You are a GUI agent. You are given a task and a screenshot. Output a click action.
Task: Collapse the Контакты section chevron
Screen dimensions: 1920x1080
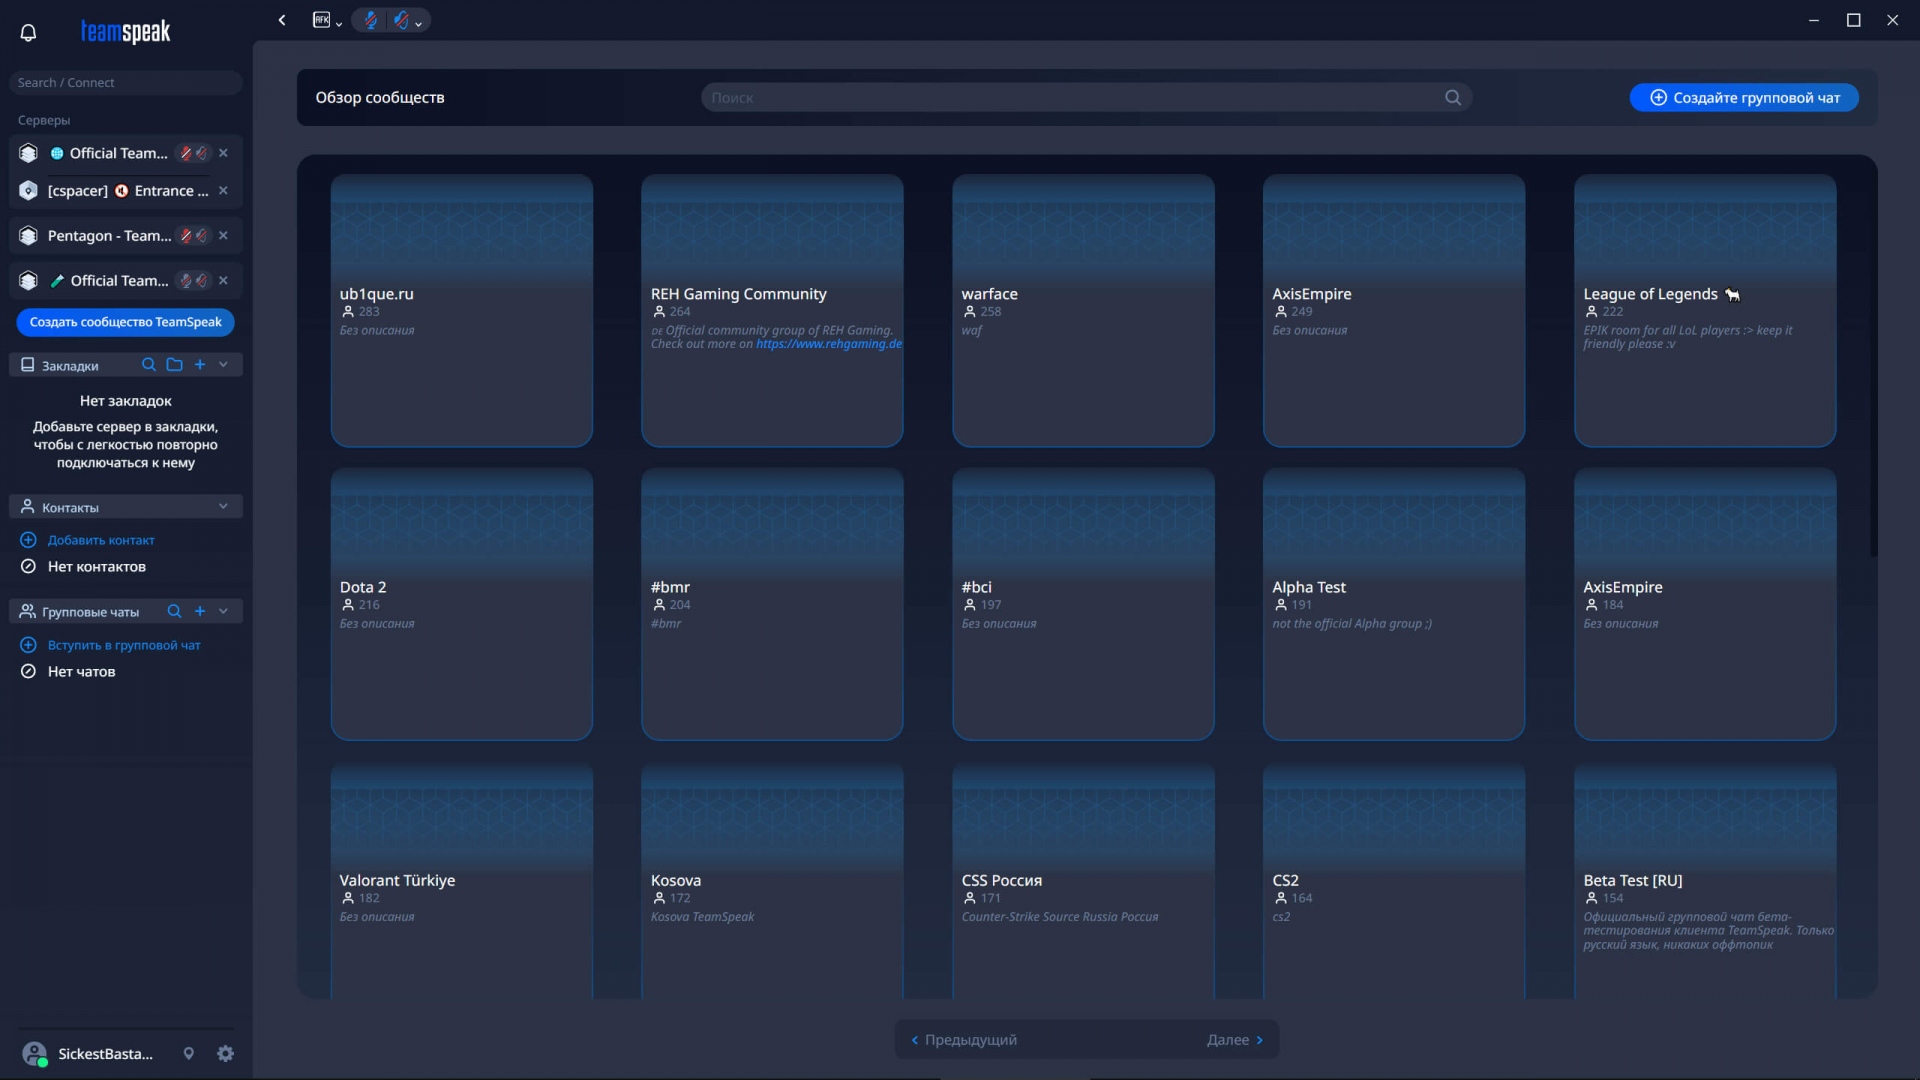[x=223, y=507]
